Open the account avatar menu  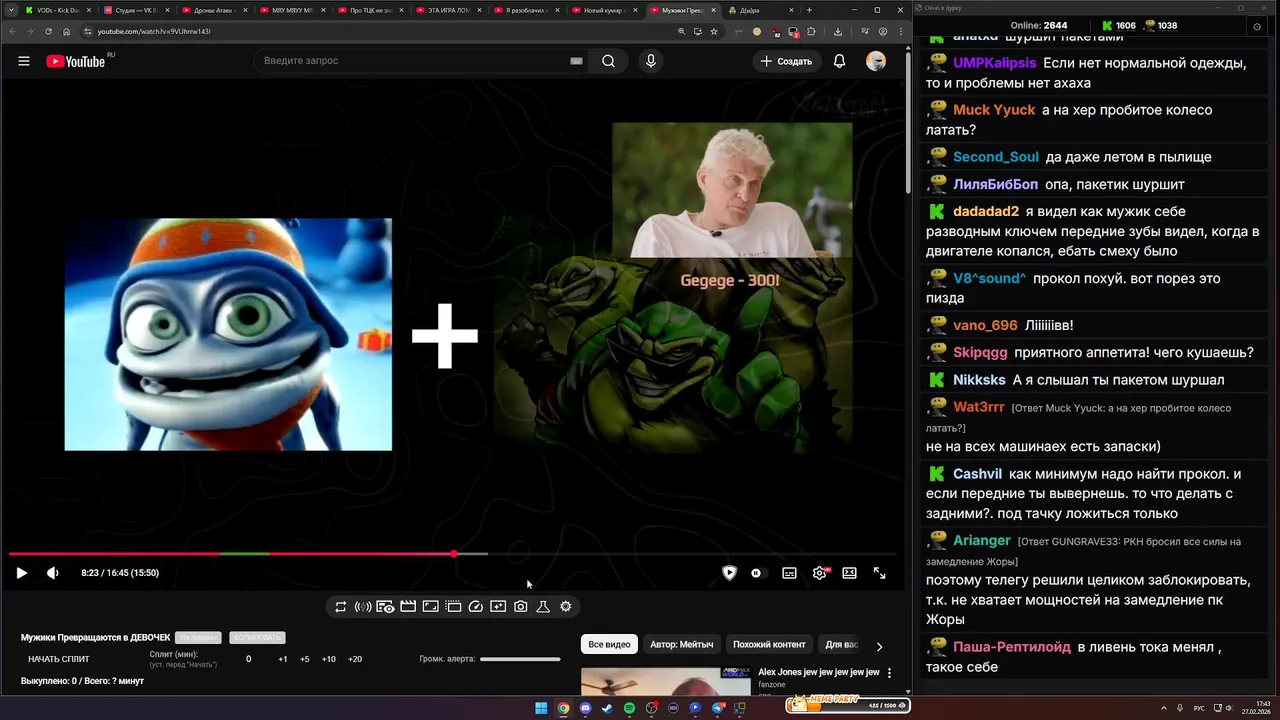876,61
